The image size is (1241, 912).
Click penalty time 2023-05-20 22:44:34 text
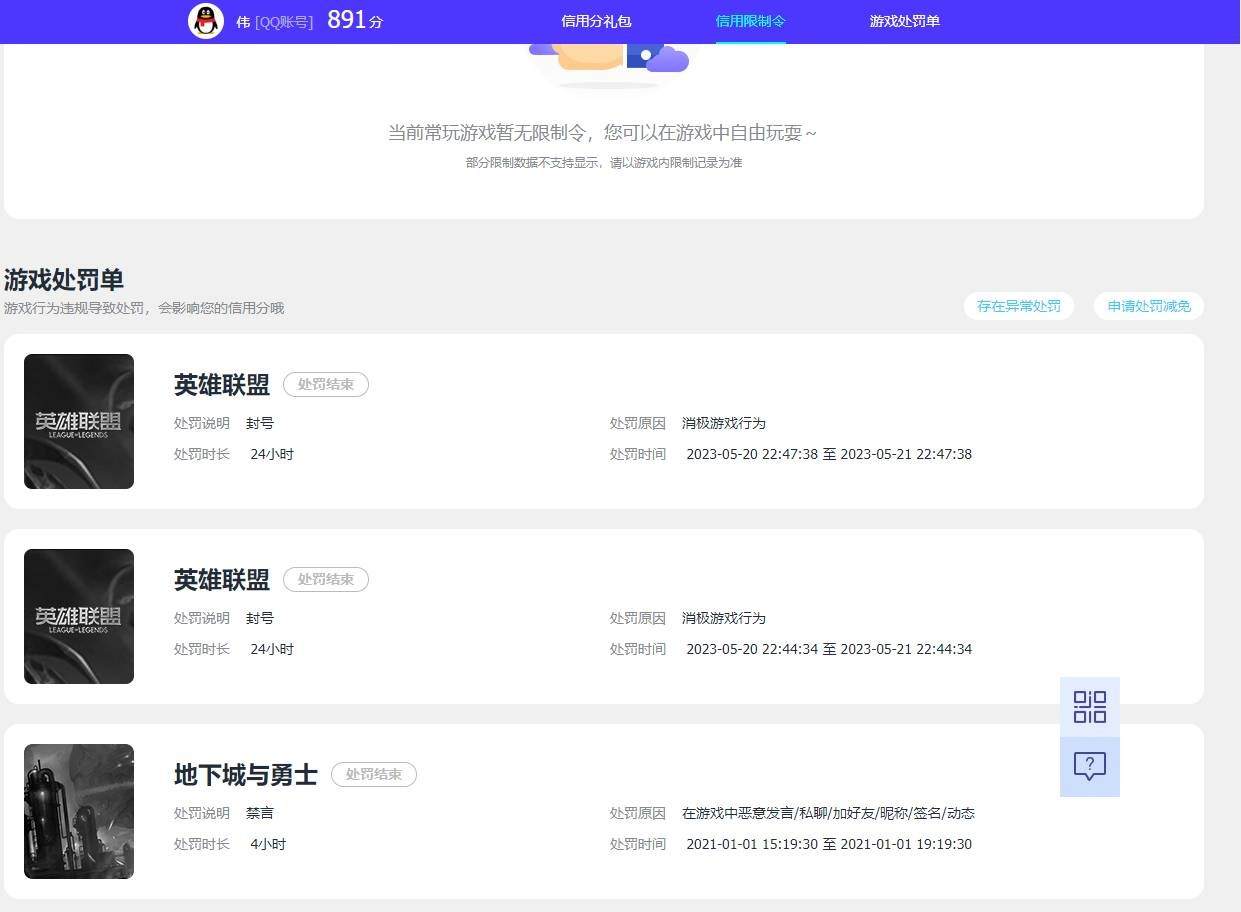[x=829, y=649]
